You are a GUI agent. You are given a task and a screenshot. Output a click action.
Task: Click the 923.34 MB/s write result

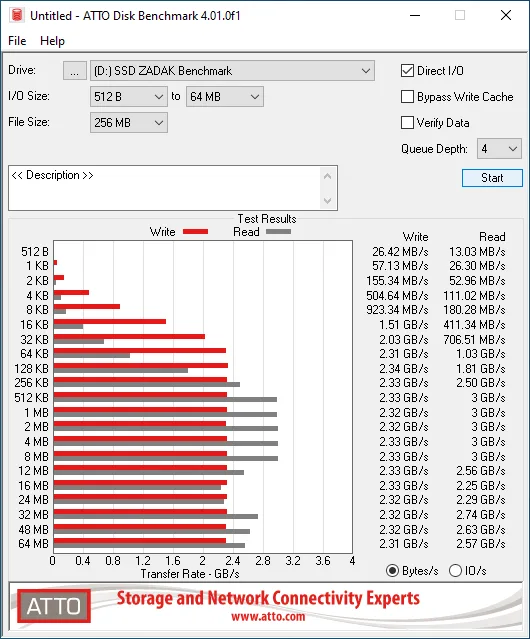(397, 310)
